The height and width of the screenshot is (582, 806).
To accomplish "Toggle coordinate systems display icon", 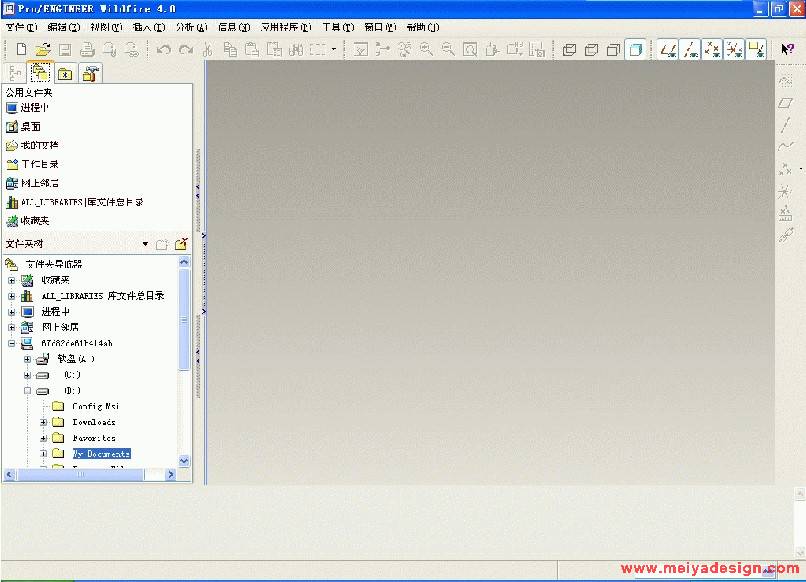I will coord(735,50).
